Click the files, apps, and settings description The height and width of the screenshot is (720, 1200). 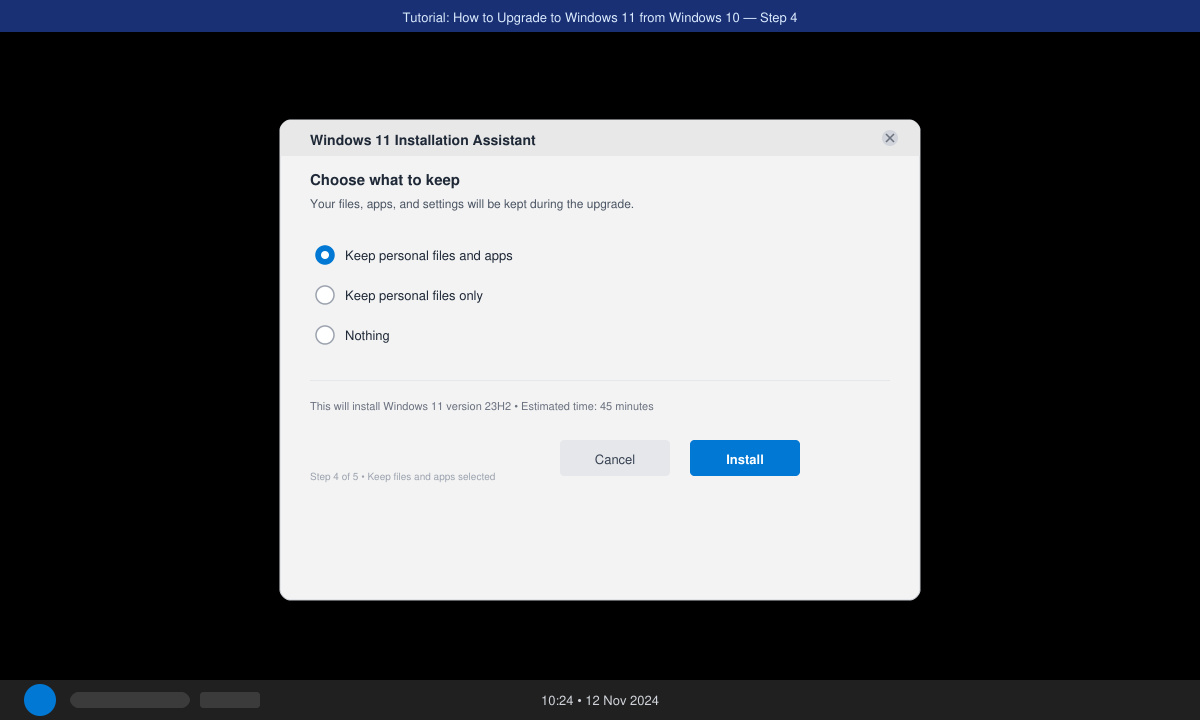pyautogui.click(x=472, y=204)
